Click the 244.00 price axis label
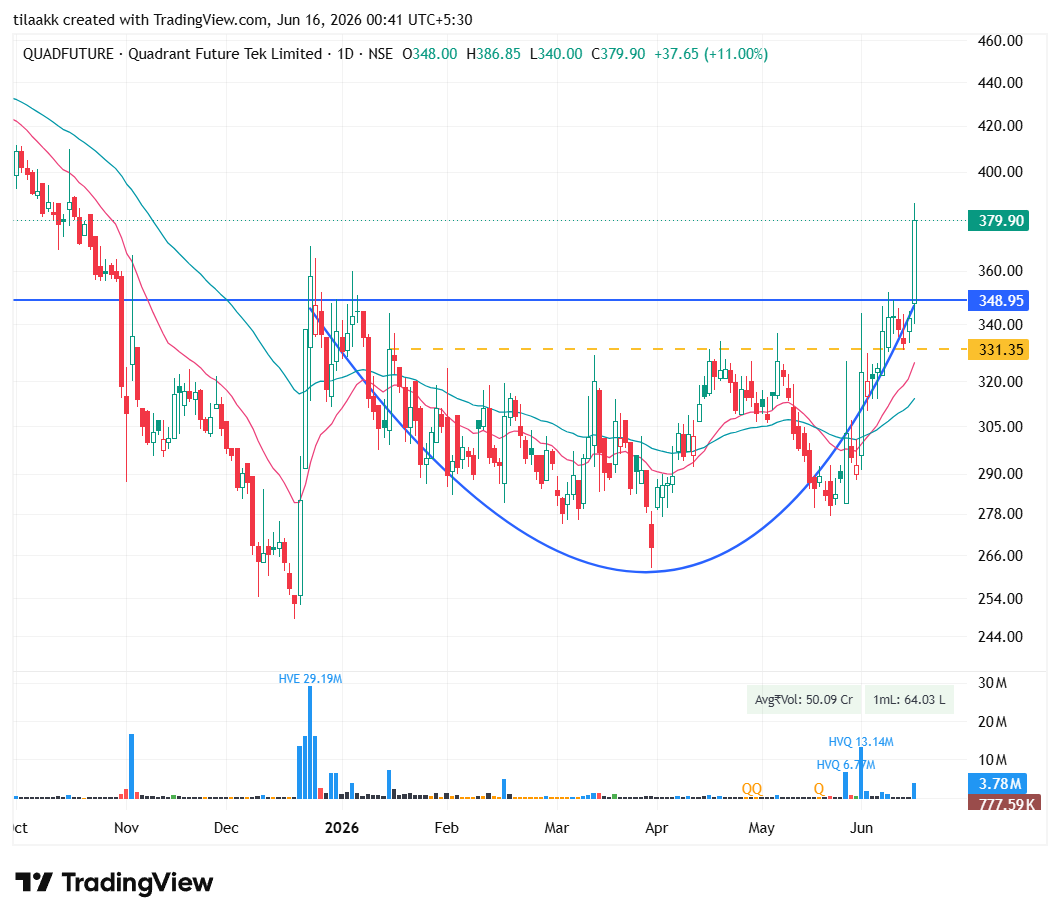The height and width of the screenshot is (920, 1060). [1000, 636]
